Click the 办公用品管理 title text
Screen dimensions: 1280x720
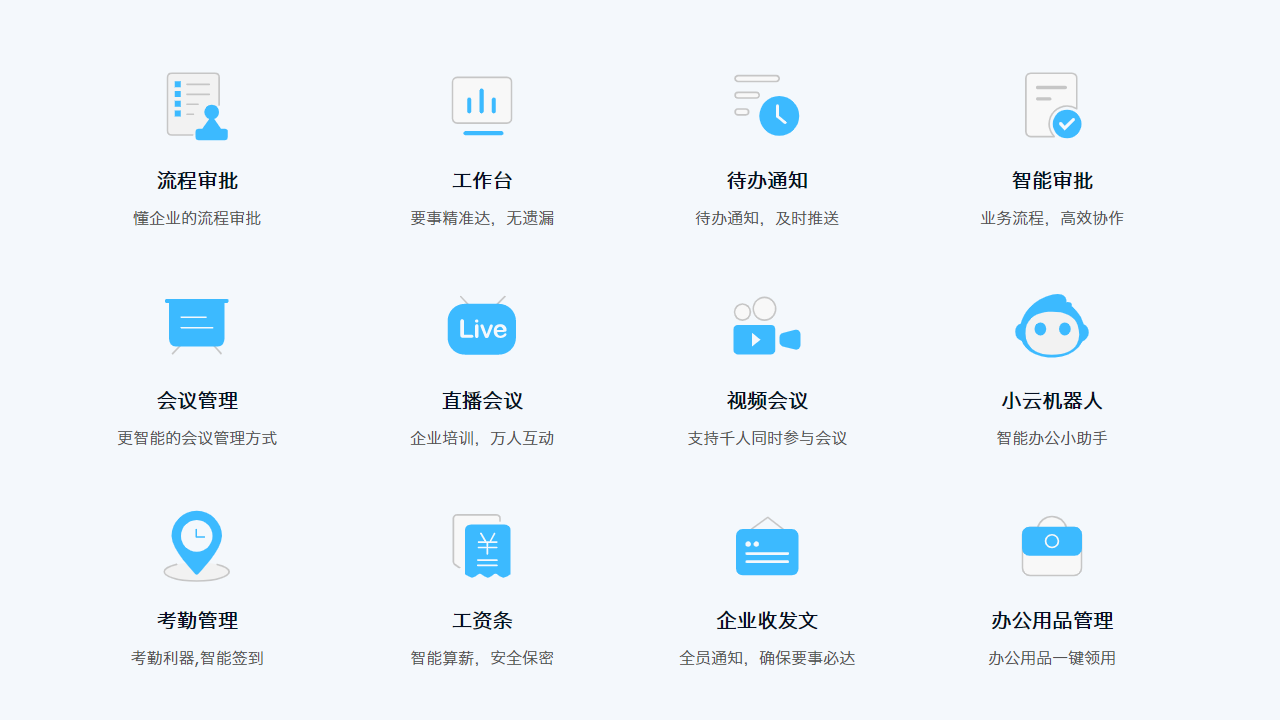point(1052,621)
